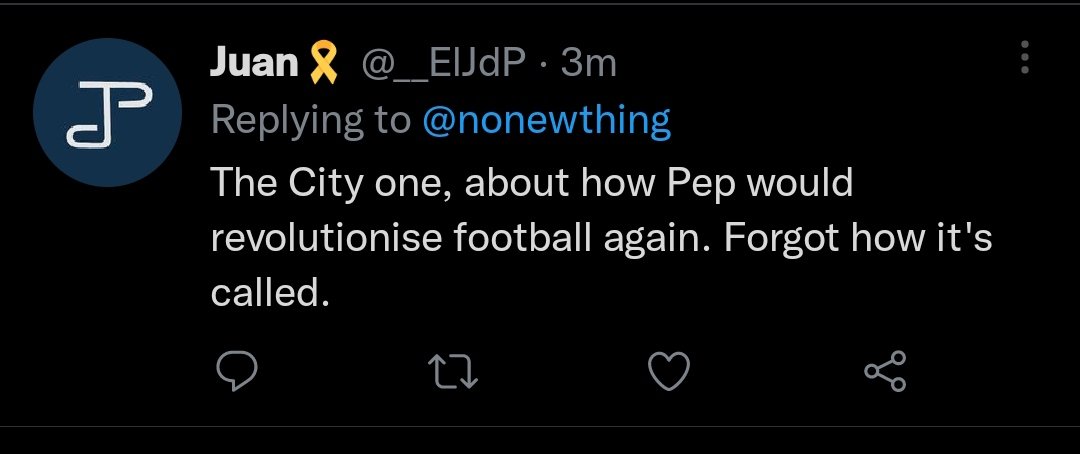1080x454 pixels.
Task: Retweet Juan's reply about Pep
Action: tap(452, 373)
